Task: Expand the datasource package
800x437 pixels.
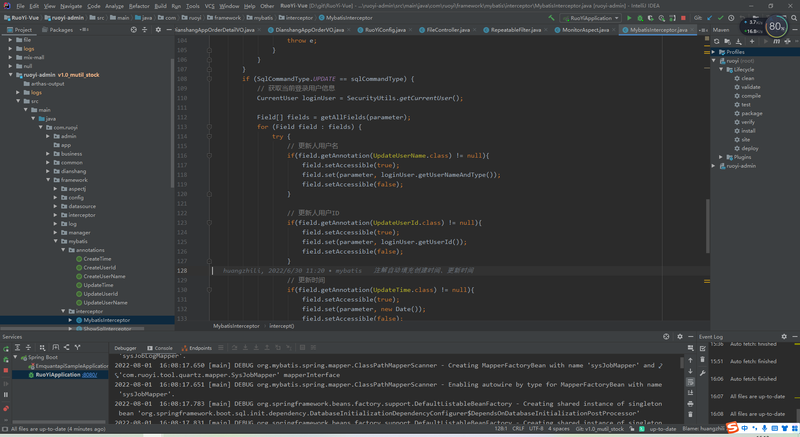Action: (x=56, y=207)
